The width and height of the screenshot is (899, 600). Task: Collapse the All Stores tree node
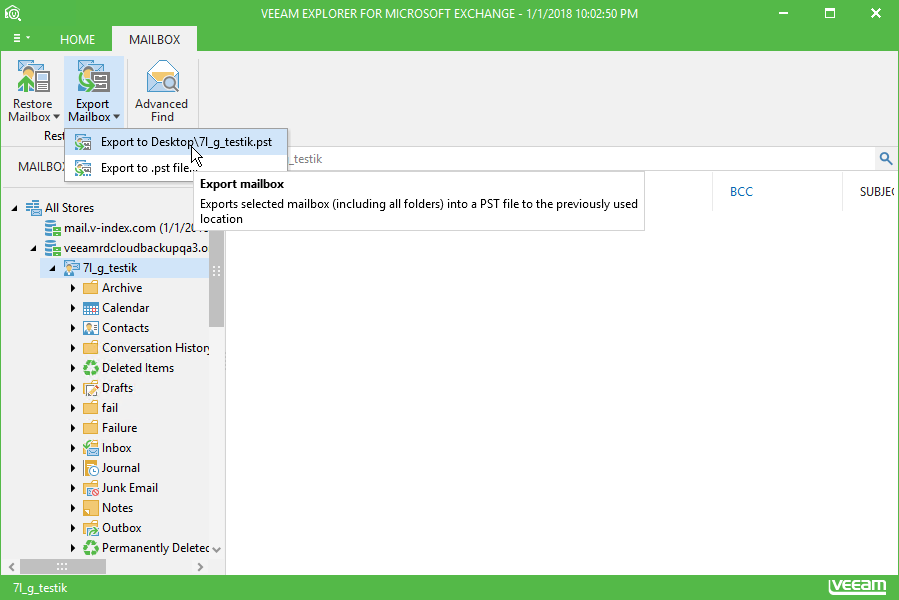pyautogui.click(x=14, y=208)
